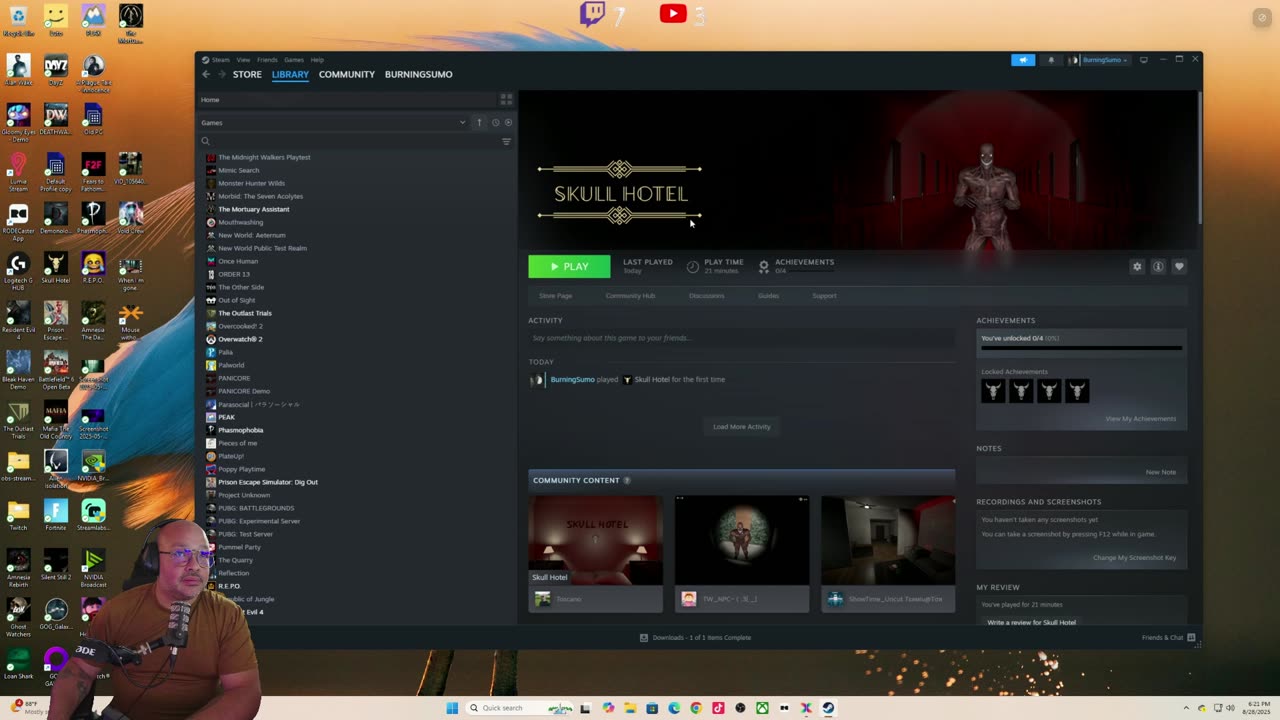Click the Steam content vertical scrollbar
1280x720 pixels.
click(x=1199, y=157)
